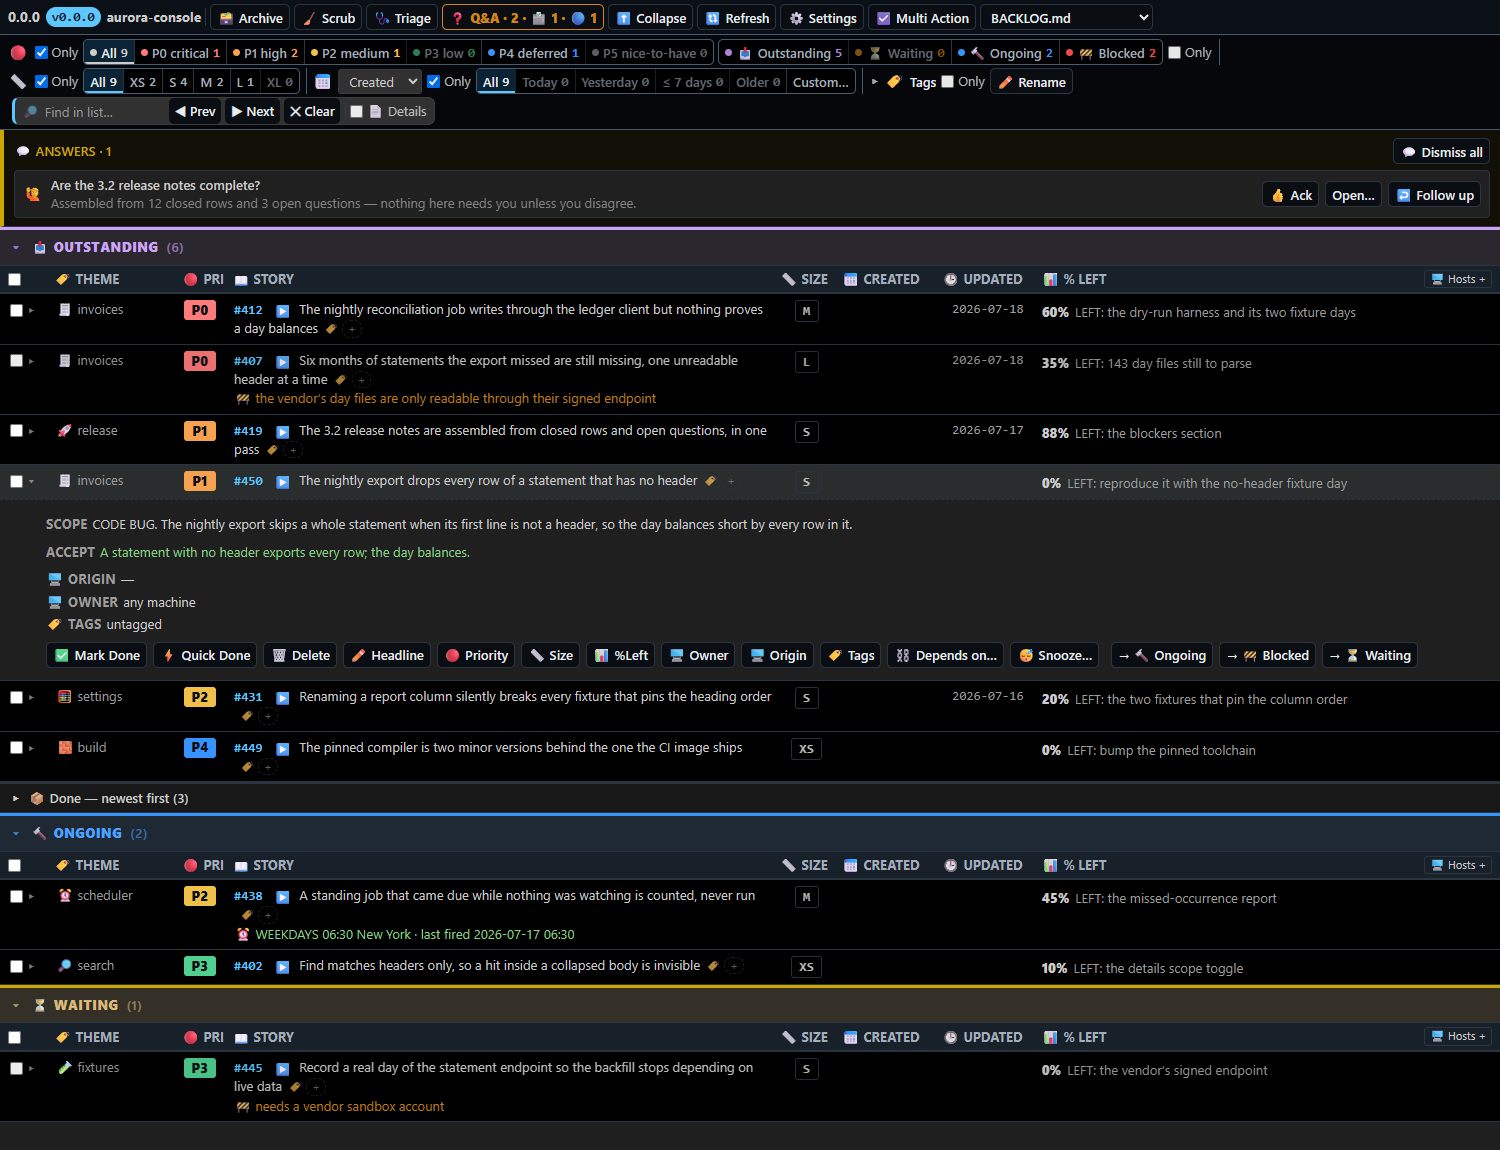Uncheck the Only checkbox in the priority filter row
This screenshot has width=1500, height=1150.
pyautogui.click(x=41, y=53)
